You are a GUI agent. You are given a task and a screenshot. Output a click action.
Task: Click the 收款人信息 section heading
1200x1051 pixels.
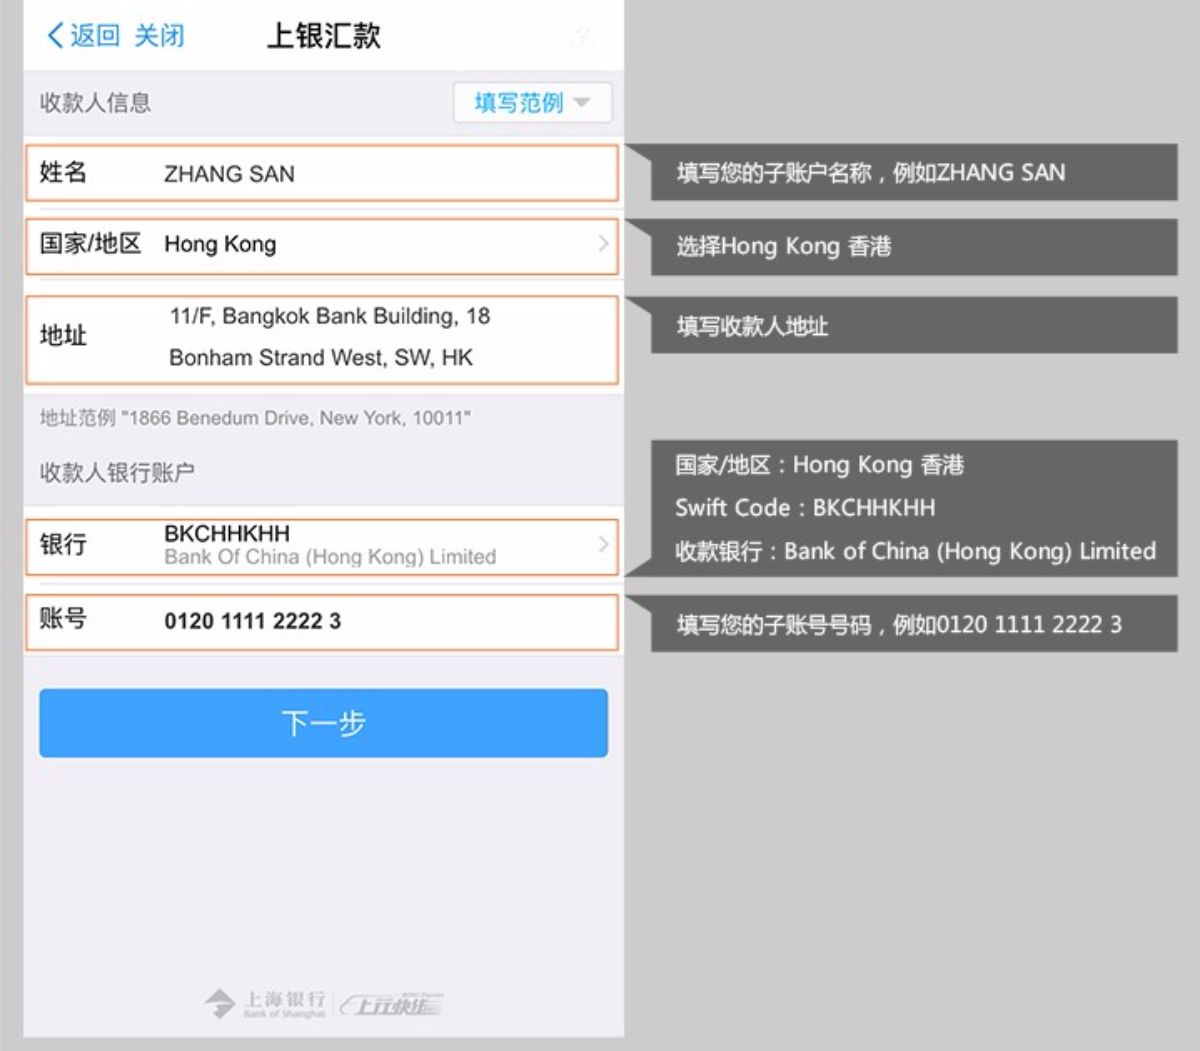(x=95, y=102)
